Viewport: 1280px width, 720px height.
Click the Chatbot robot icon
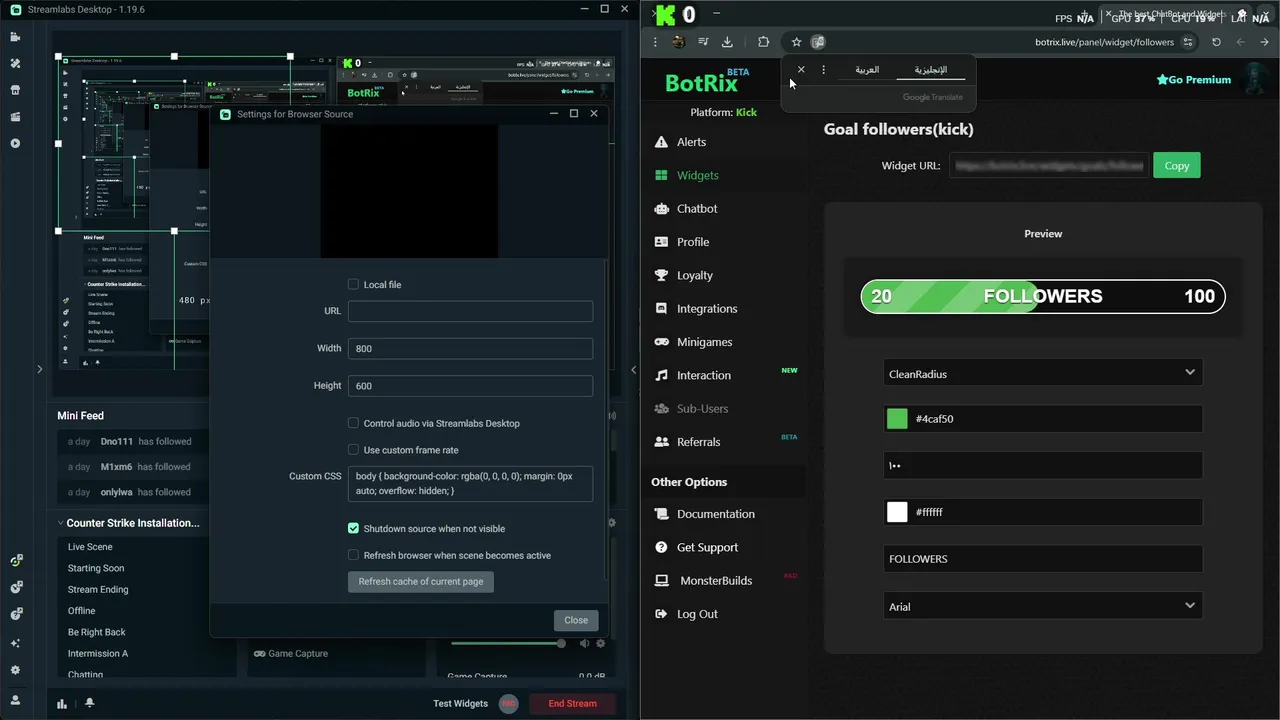(661, 208)
